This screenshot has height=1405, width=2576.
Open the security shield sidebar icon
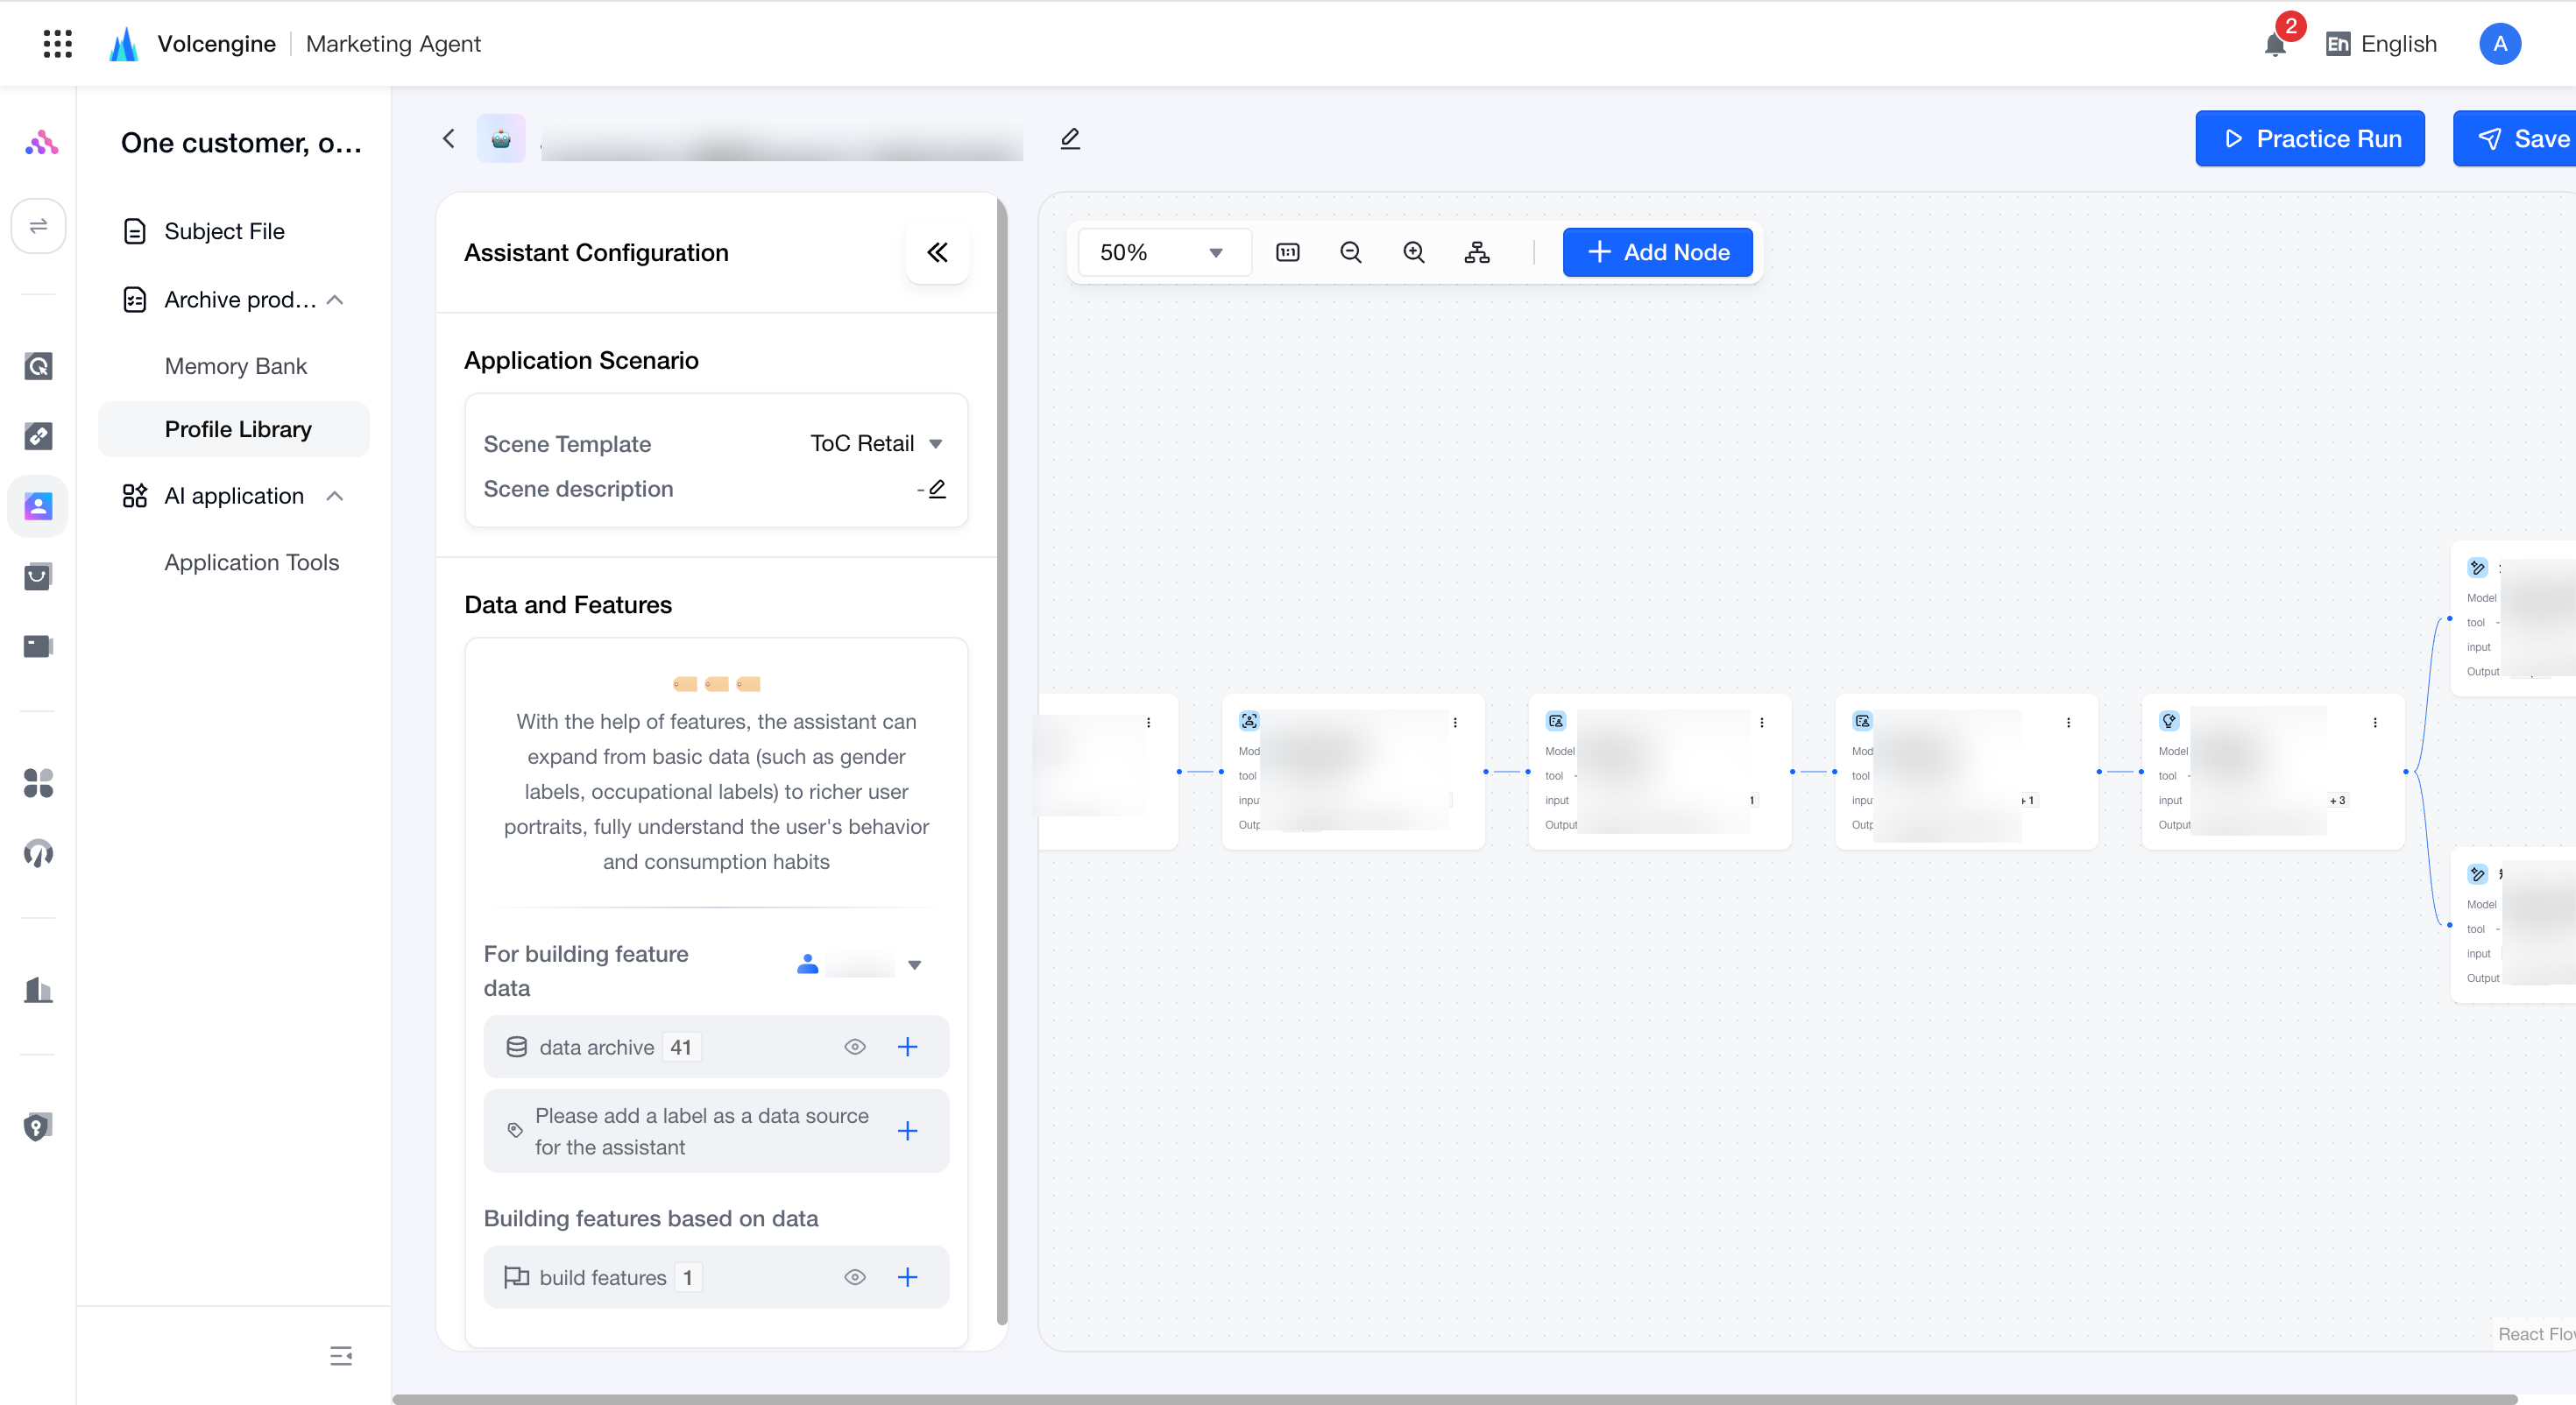pyautogui.click(x=38, y=1127)
